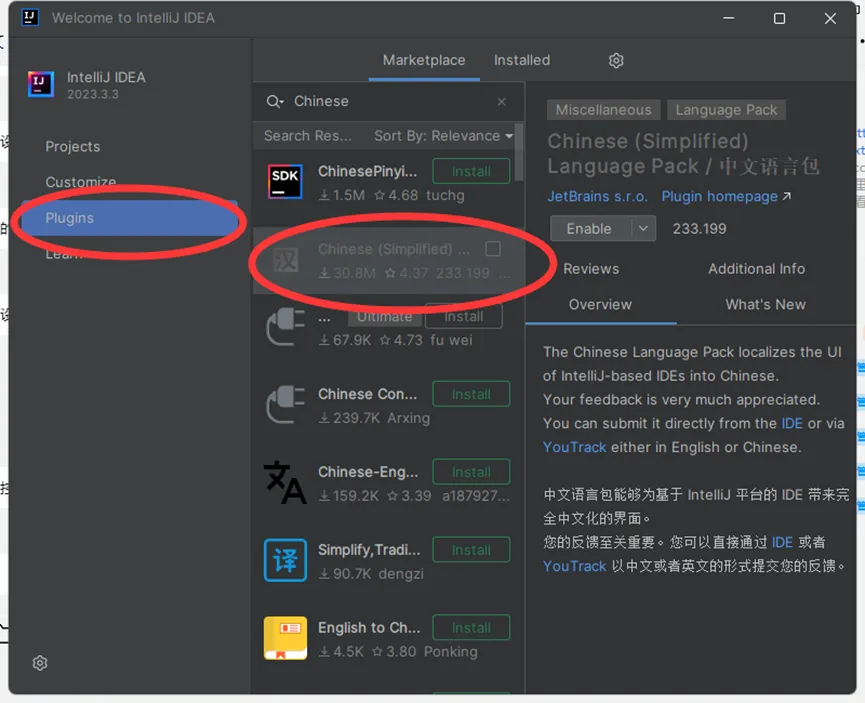
Task: Toggle the Chinese (Simplified) plugin checkbox
Action: pyautogui.click(x=493, y=249)
